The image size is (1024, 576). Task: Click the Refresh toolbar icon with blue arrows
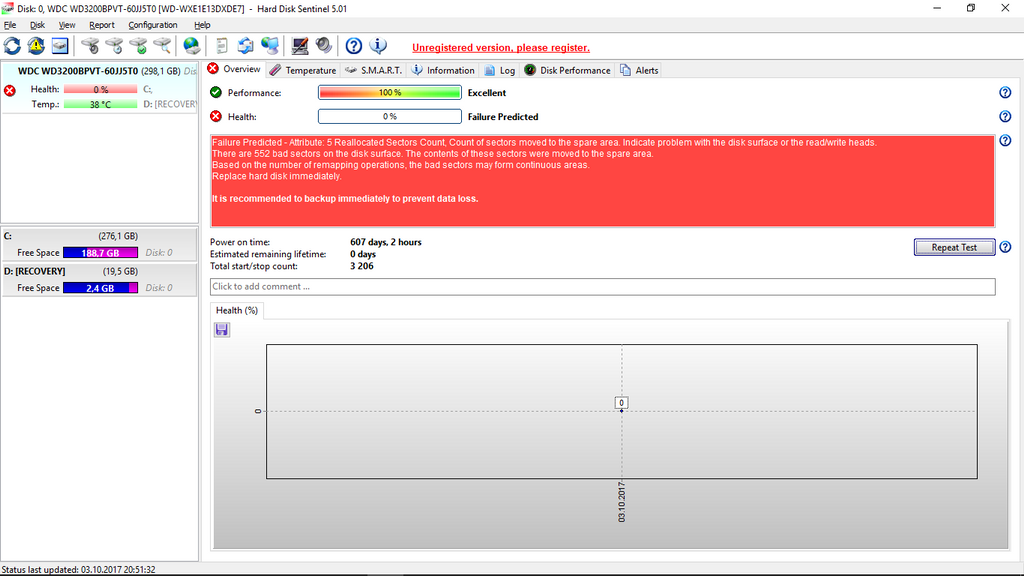[x=12, y=46]
